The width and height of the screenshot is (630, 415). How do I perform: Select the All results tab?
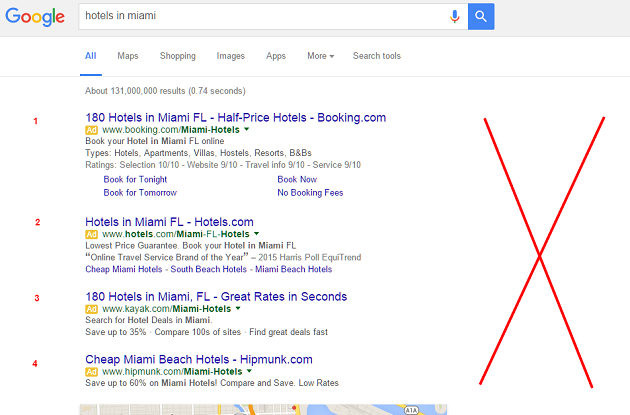coord(90,56)
